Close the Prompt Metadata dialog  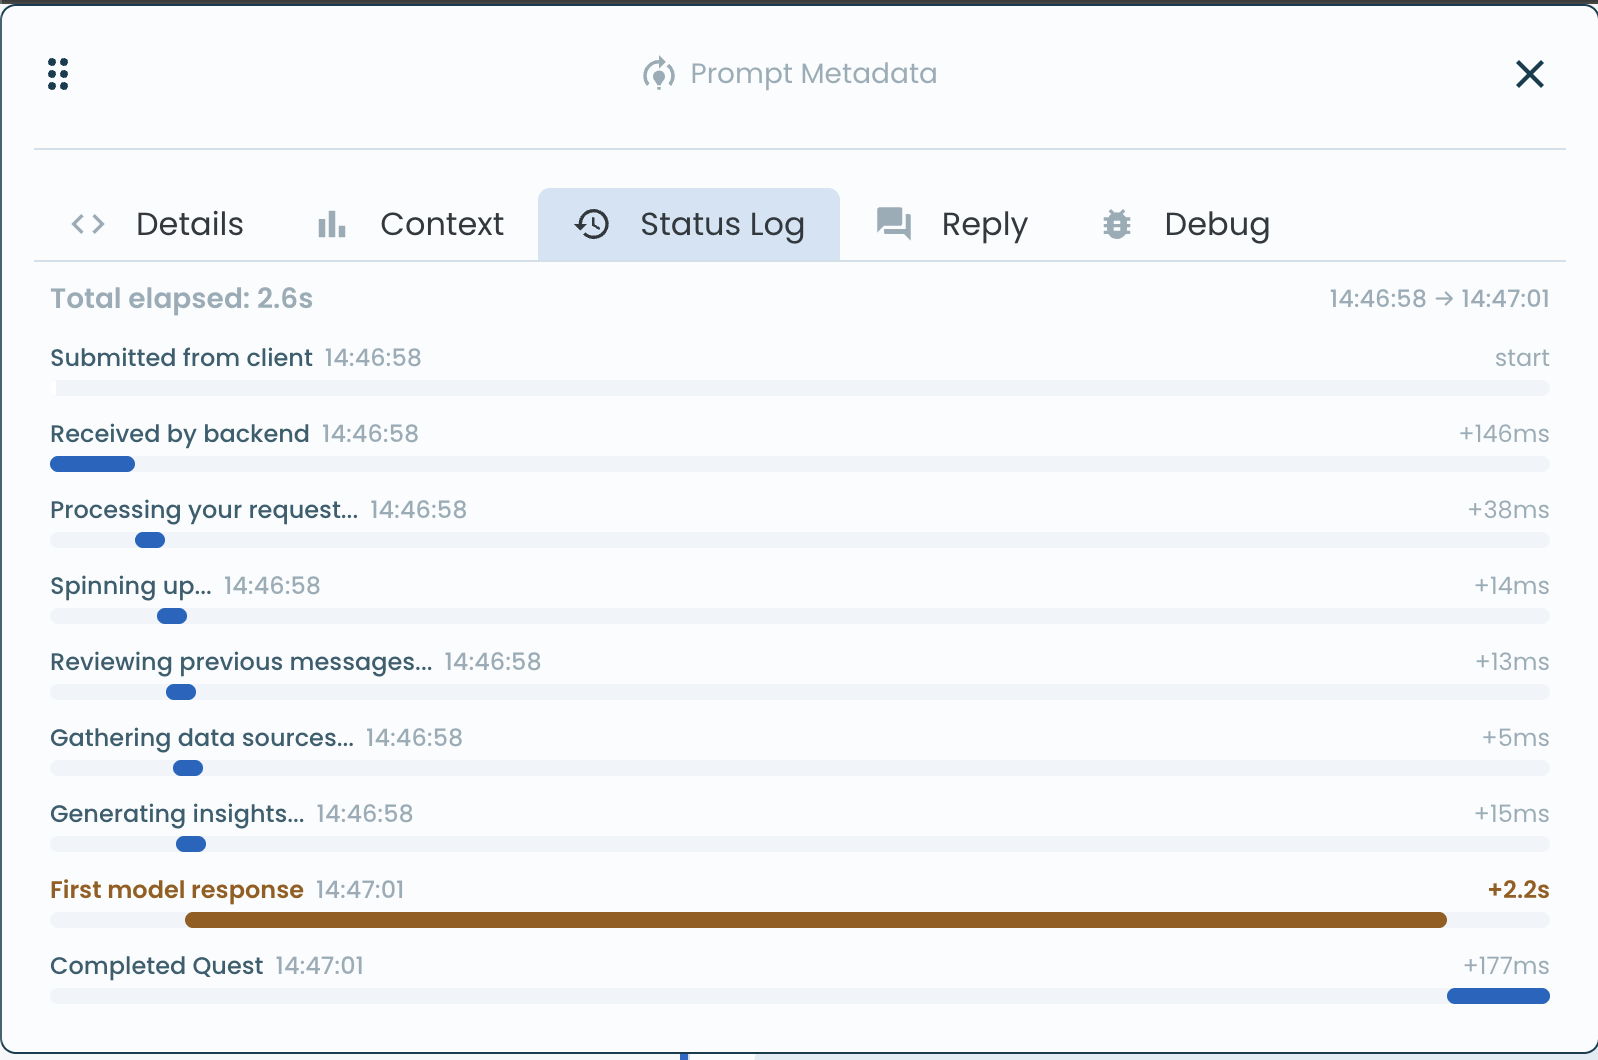pyautogui.click(x=1529, y=74)
